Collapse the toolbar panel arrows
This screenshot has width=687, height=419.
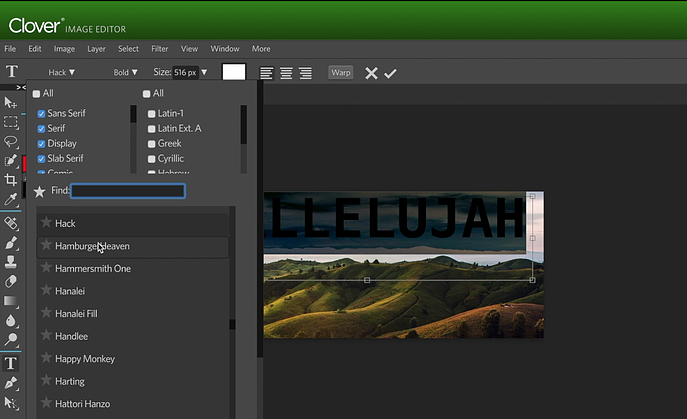21,88
